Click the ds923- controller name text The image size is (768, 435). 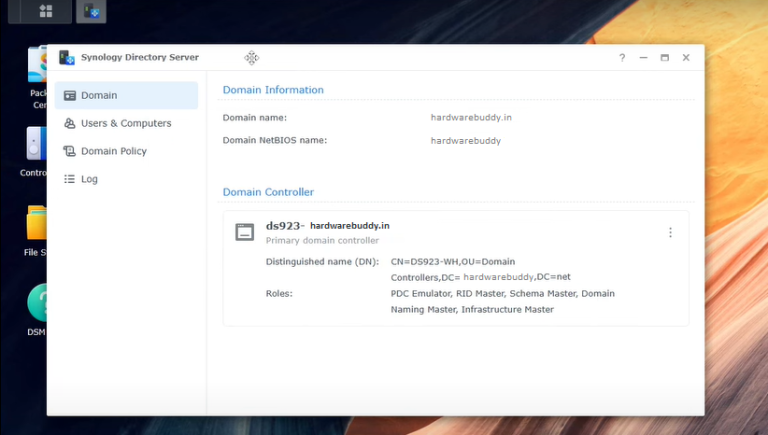pyautogui.click(x=285, y=226)
